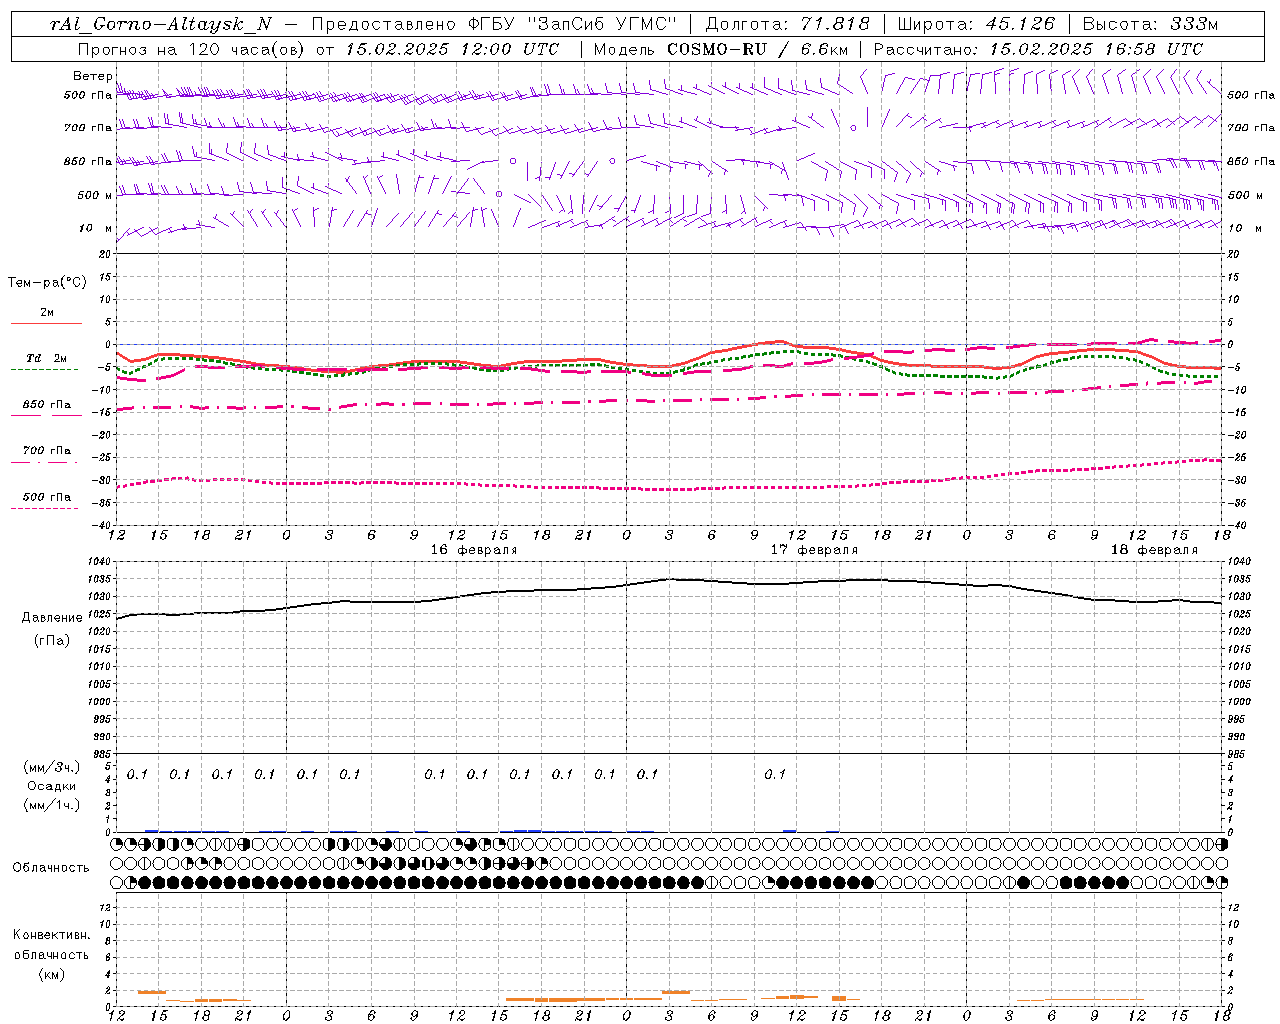Viewport: 1280px width, 1024px height.
Task: Click the 16 февраля date label
Action: pos(474,550)
